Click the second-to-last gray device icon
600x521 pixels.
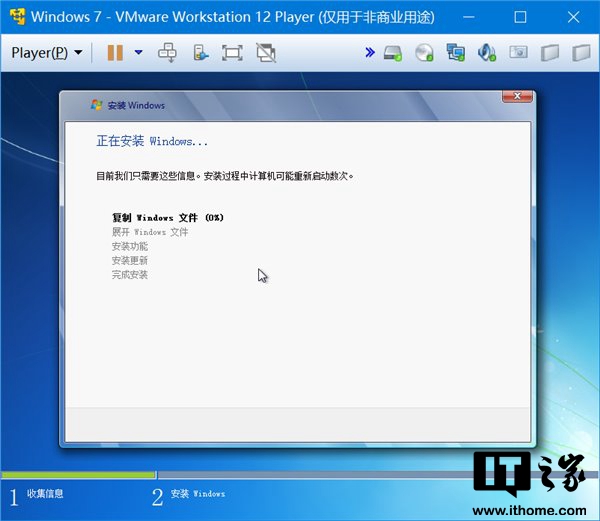pyautogui.click(x=549, y=52)
